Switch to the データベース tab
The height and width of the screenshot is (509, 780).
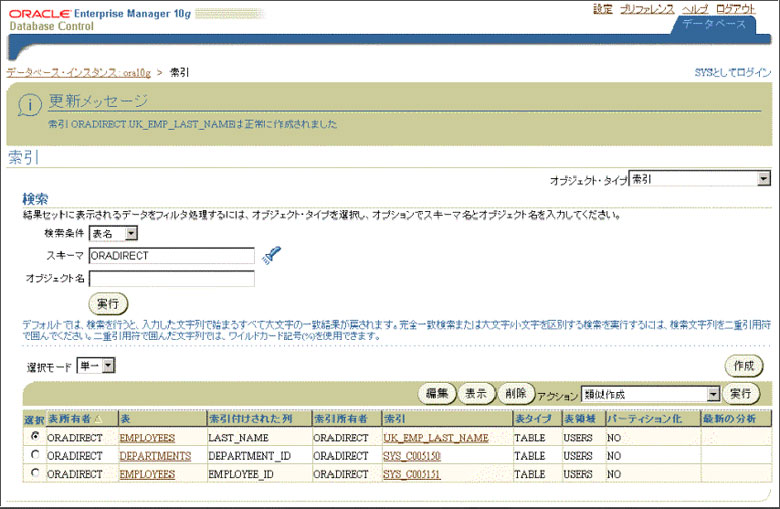714,24
